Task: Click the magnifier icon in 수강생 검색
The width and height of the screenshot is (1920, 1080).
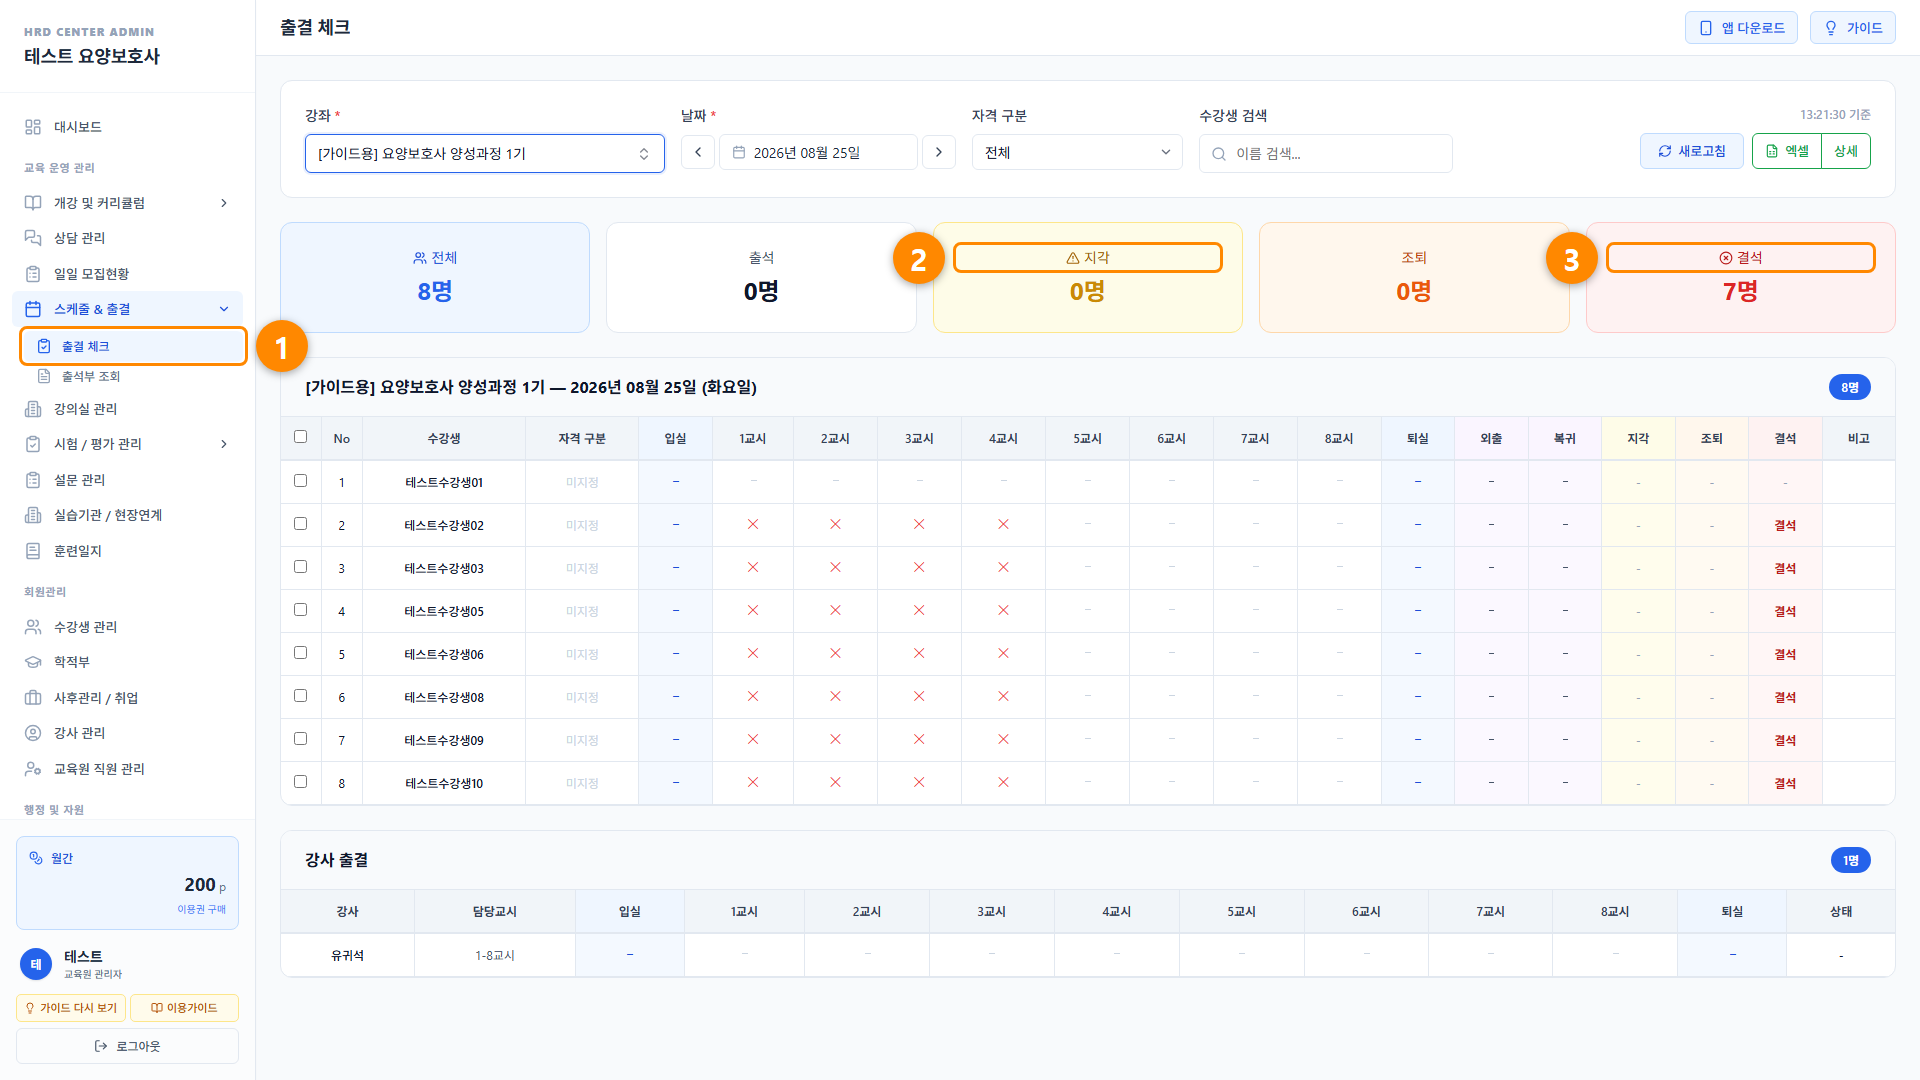Action: pyautogui.click(x=1219, y=154)
